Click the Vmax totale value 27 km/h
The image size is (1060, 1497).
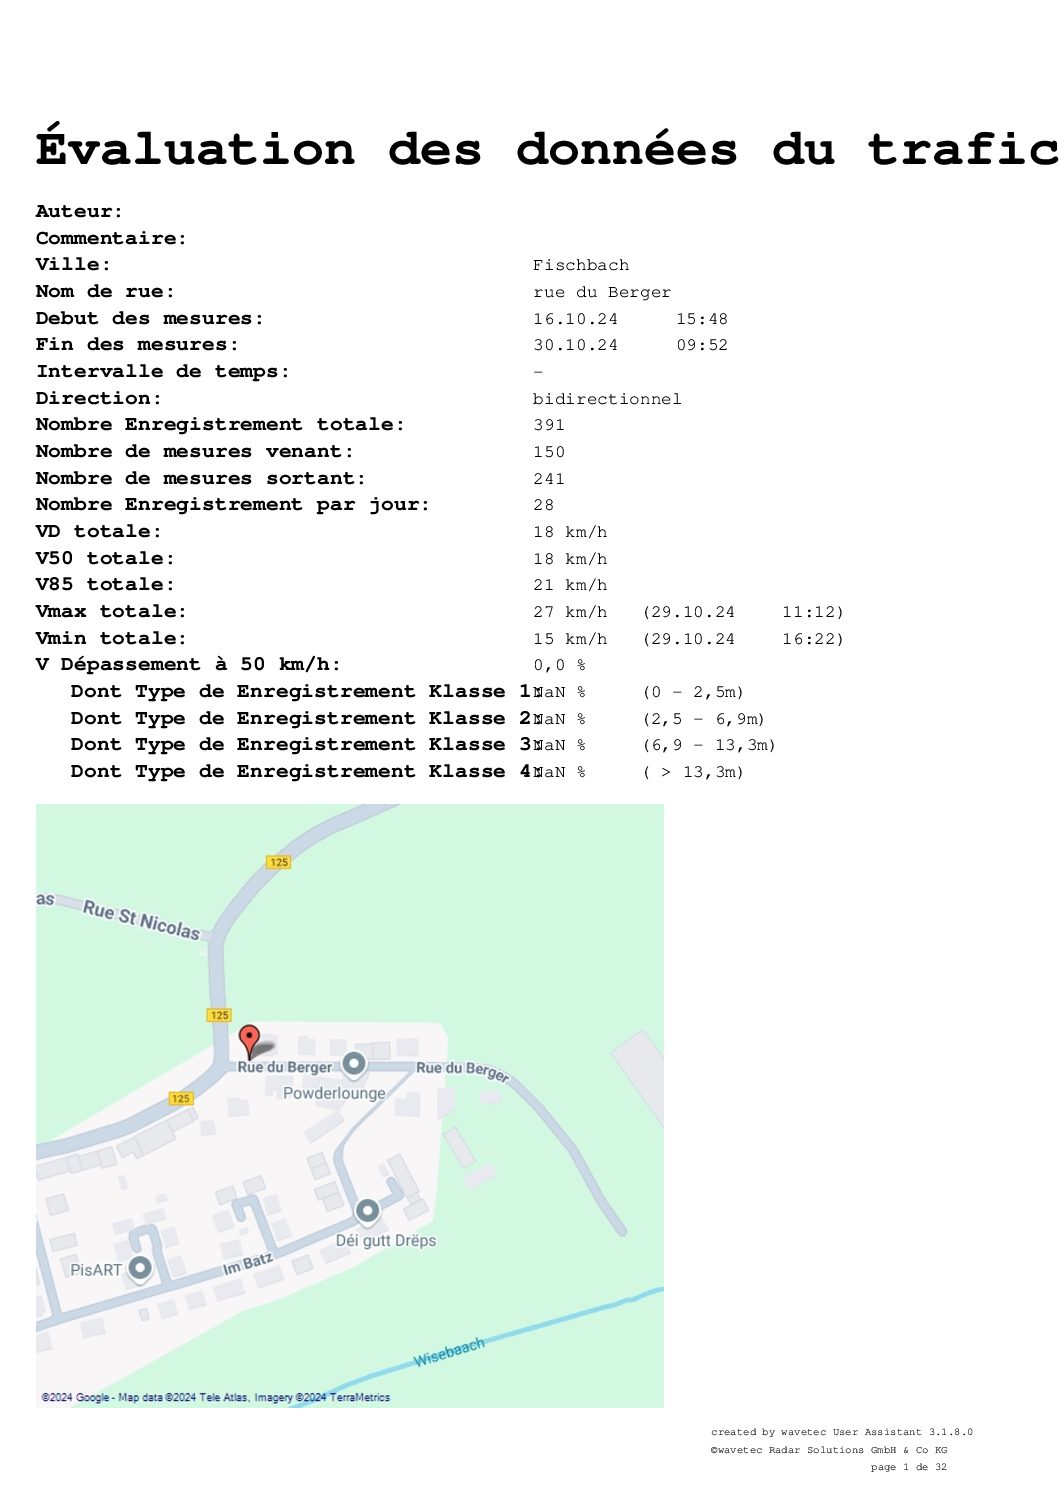(570, 612)
